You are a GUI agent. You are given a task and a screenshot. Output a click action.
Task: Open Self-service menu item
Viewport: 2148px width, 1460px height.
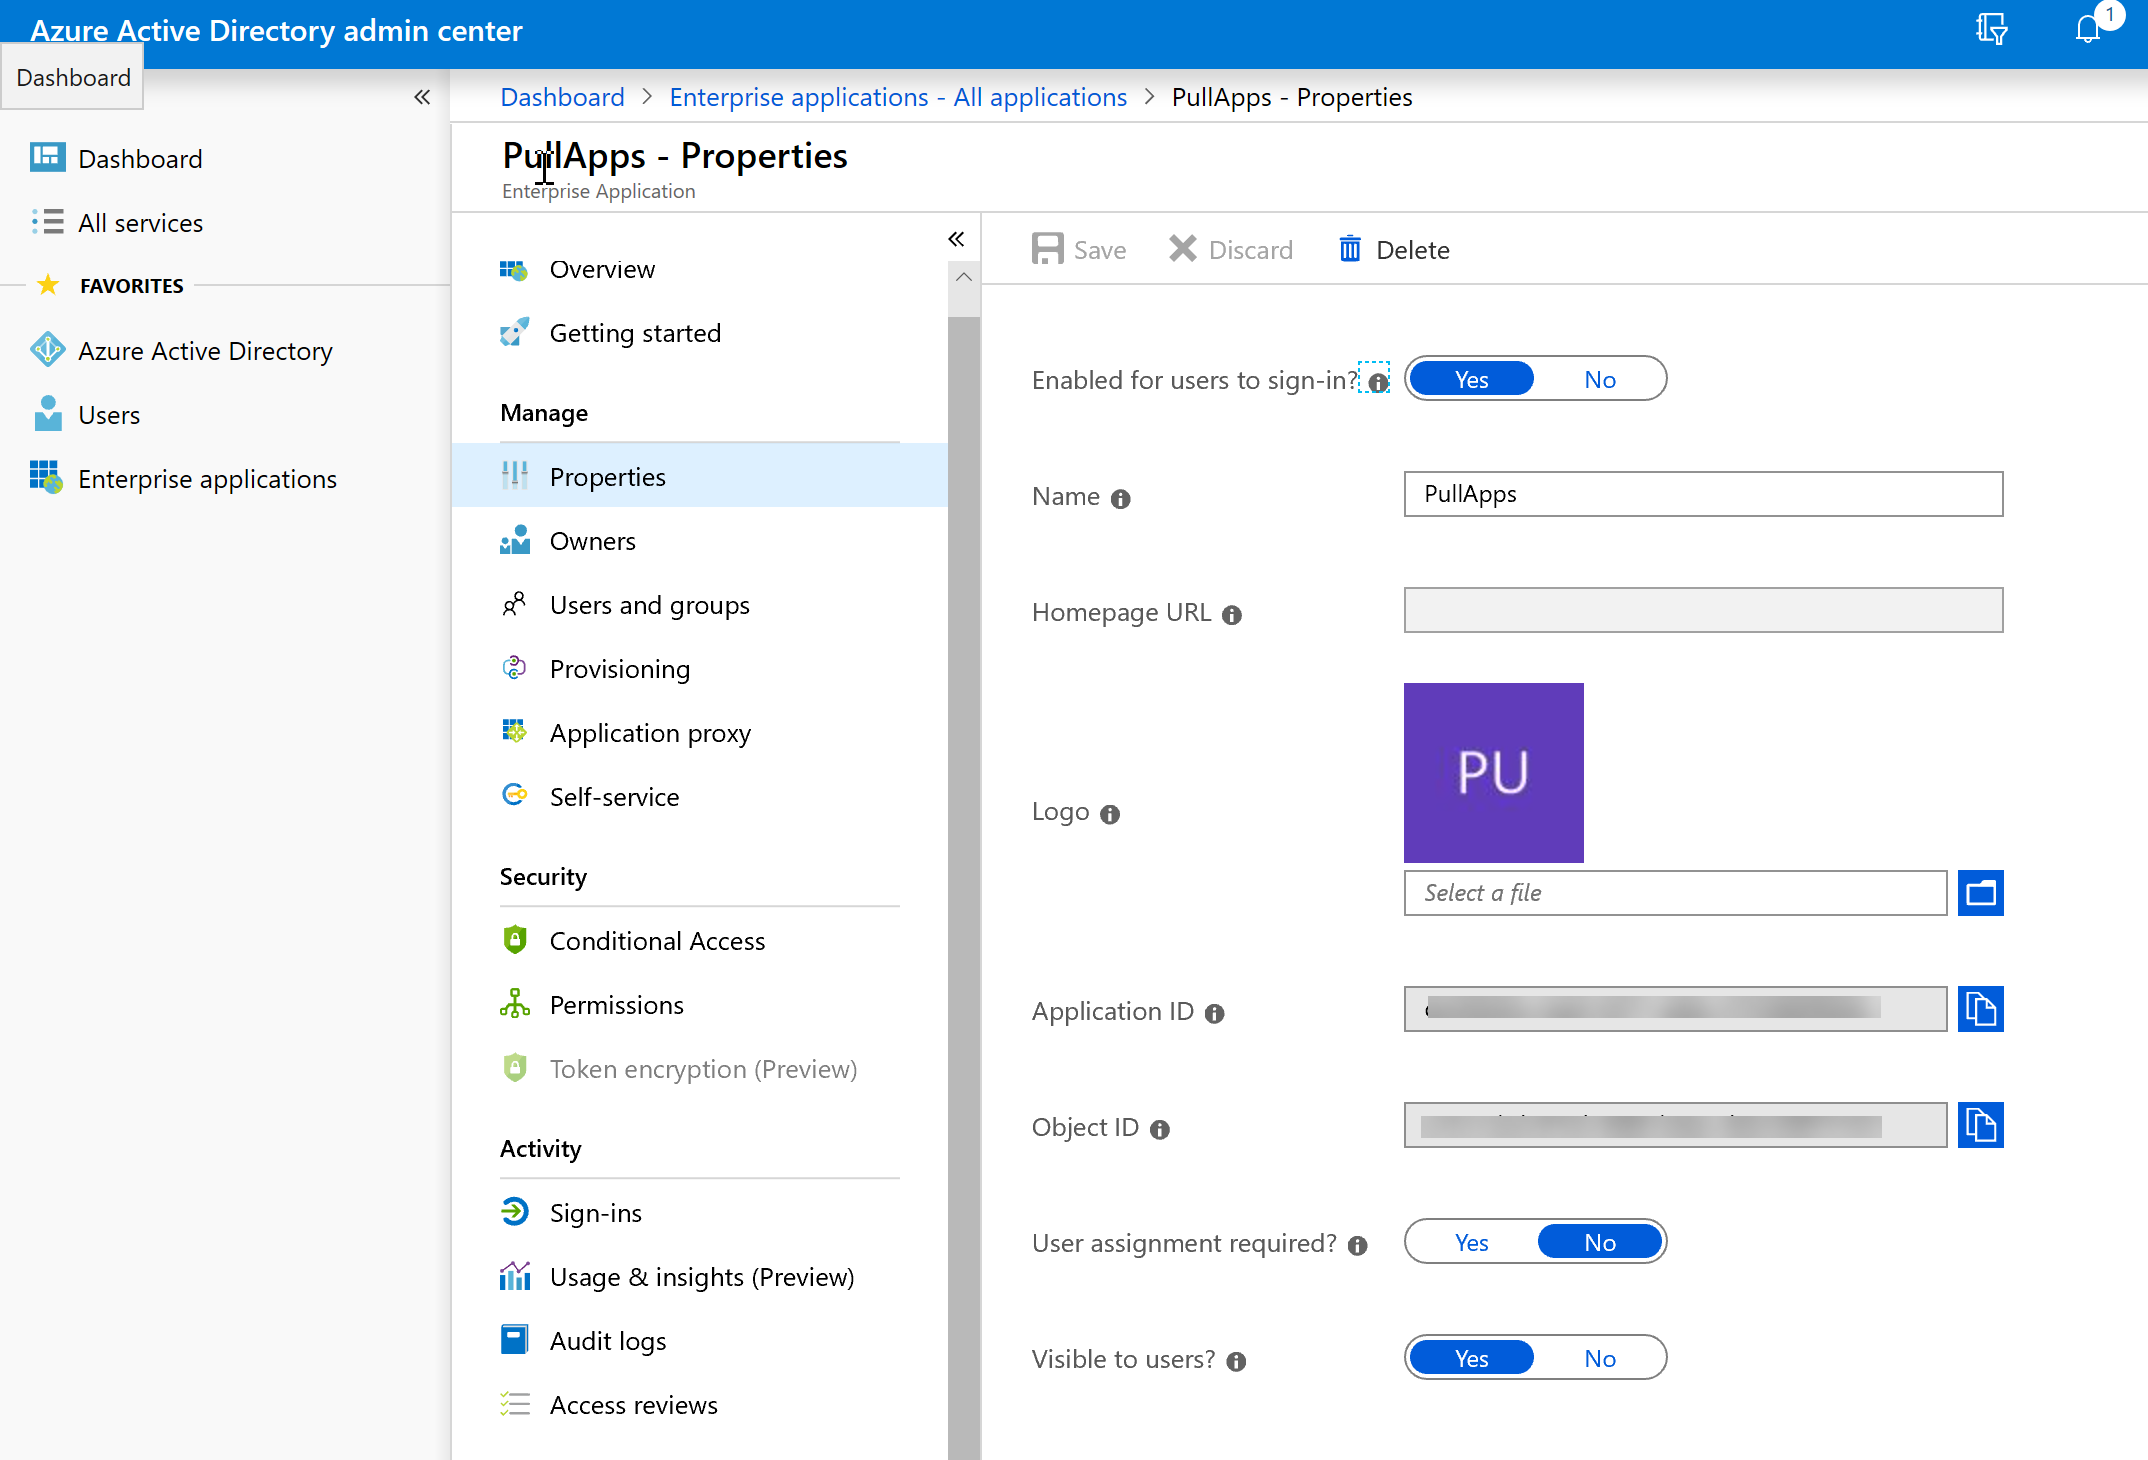pyautogui.click(x=699, y=796)
